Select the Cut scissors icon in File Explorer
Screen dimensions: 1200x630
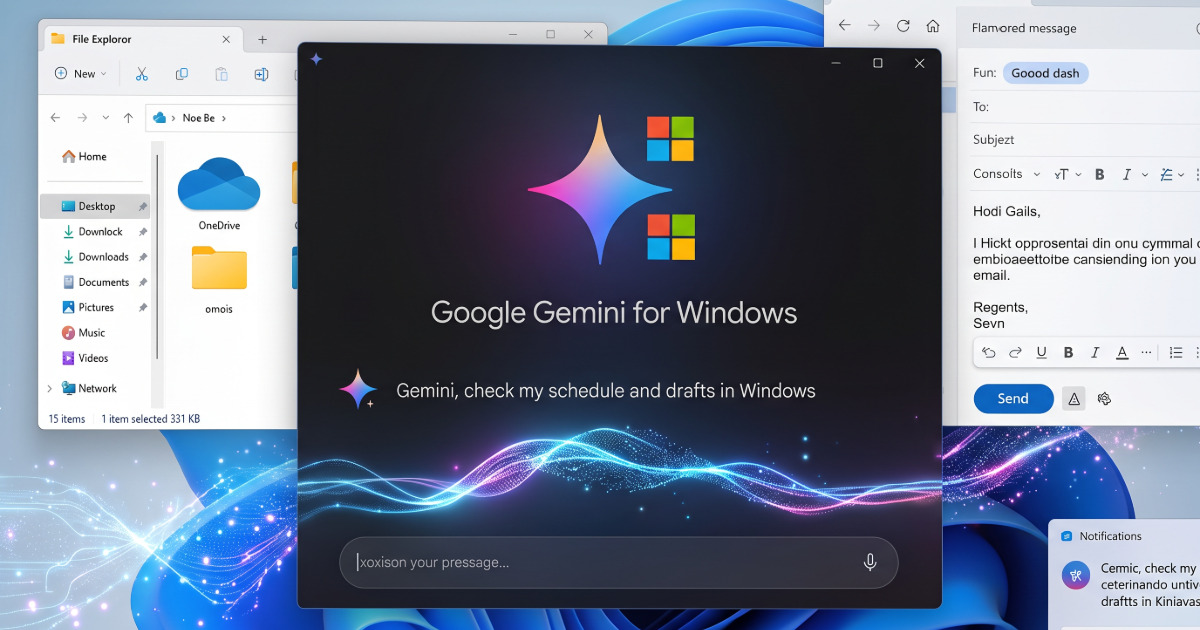[x=141, y=74]
